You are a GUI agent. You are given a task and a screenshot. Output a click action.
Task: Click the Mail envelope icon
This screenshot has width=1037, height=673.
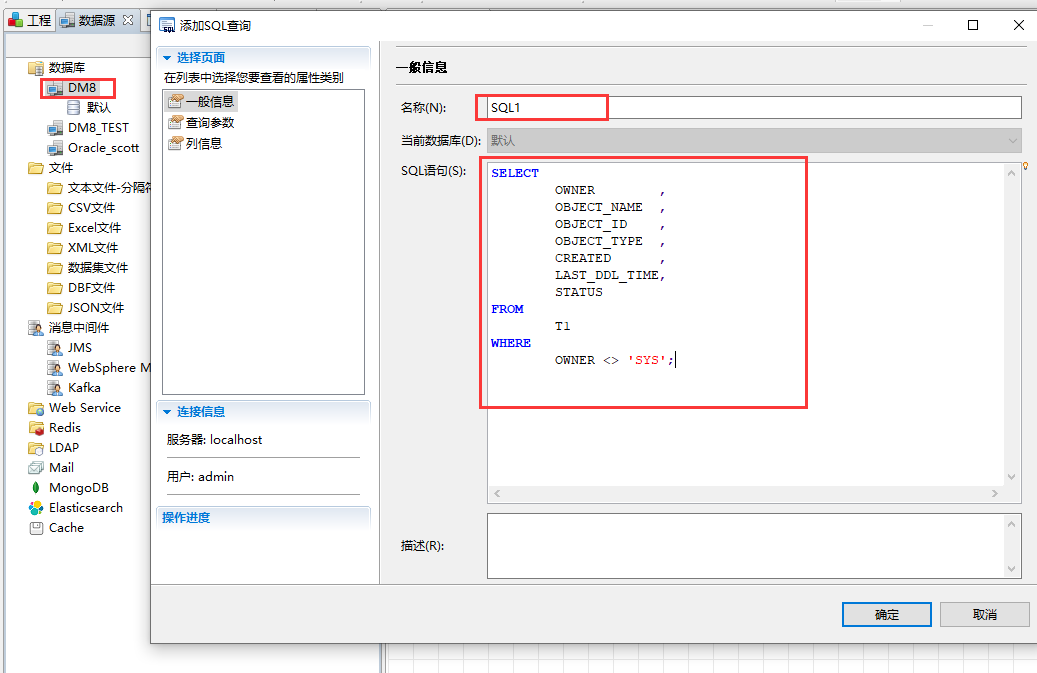[x=36, y=467]
